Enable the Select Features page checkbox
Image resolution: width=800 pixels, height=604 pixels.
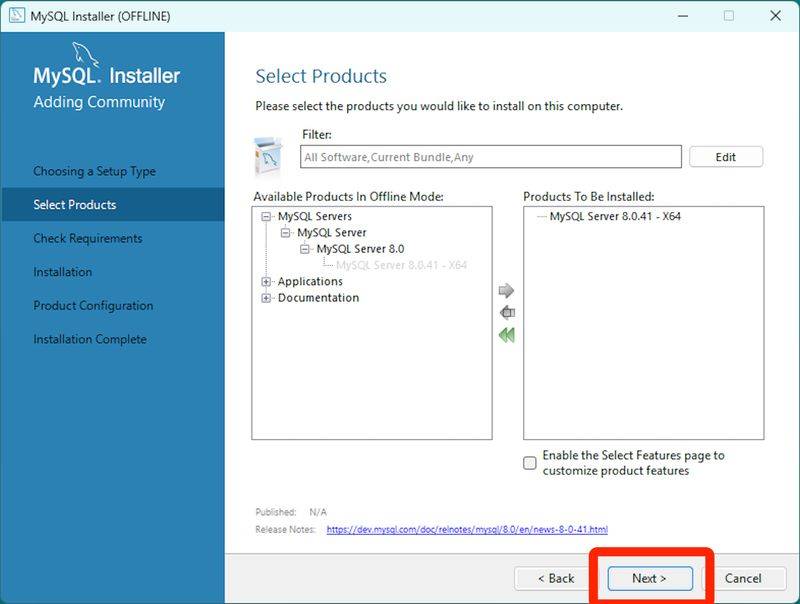point(530,463)
